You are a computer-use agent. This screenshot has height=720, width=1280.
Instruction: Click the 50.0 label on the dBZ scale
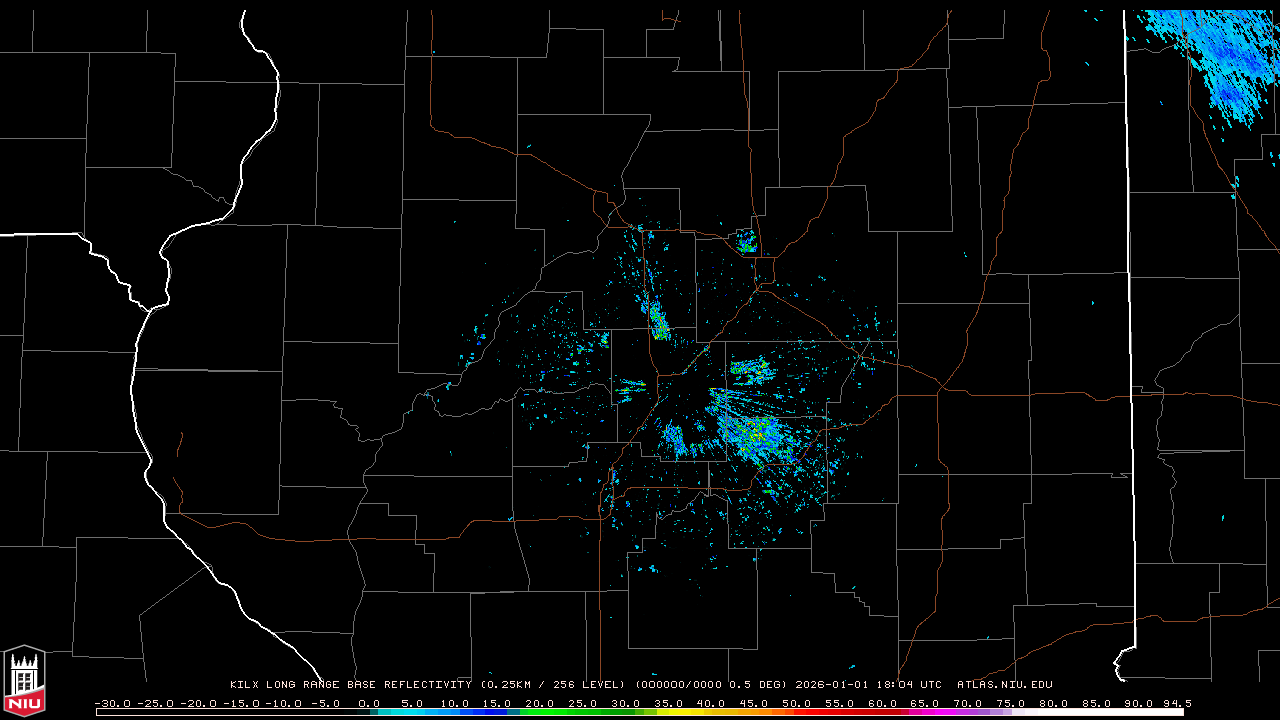[x=796, y=703]
